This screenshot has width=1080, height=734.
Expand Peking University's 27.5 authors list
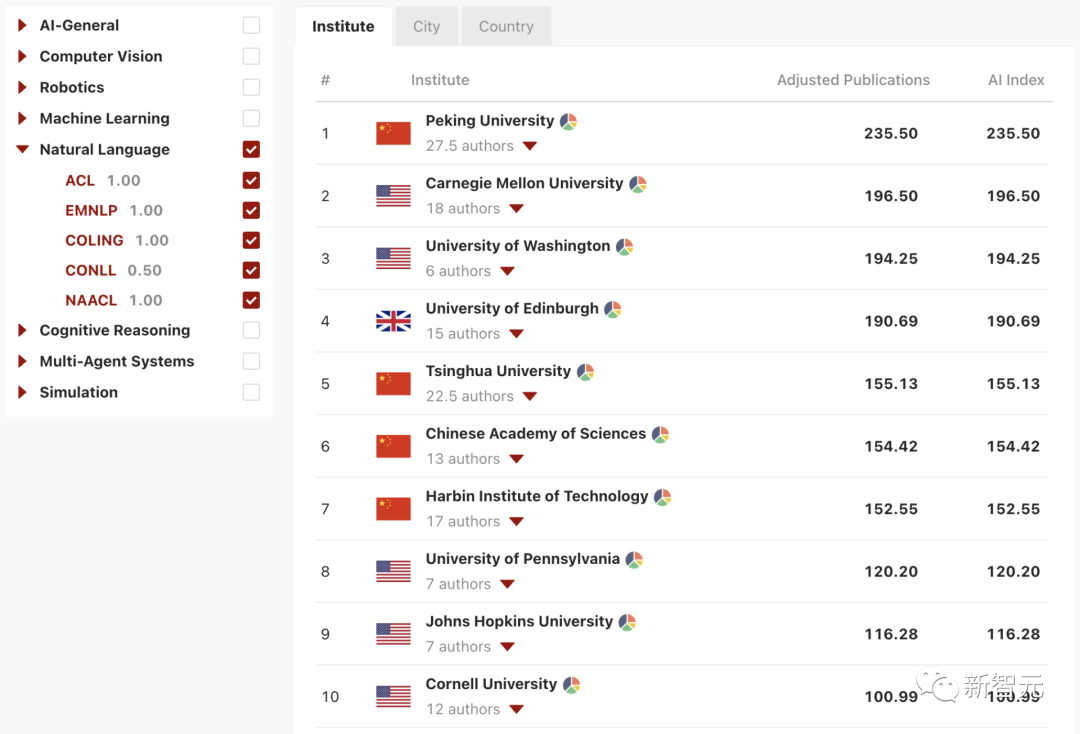click(530, 146)
